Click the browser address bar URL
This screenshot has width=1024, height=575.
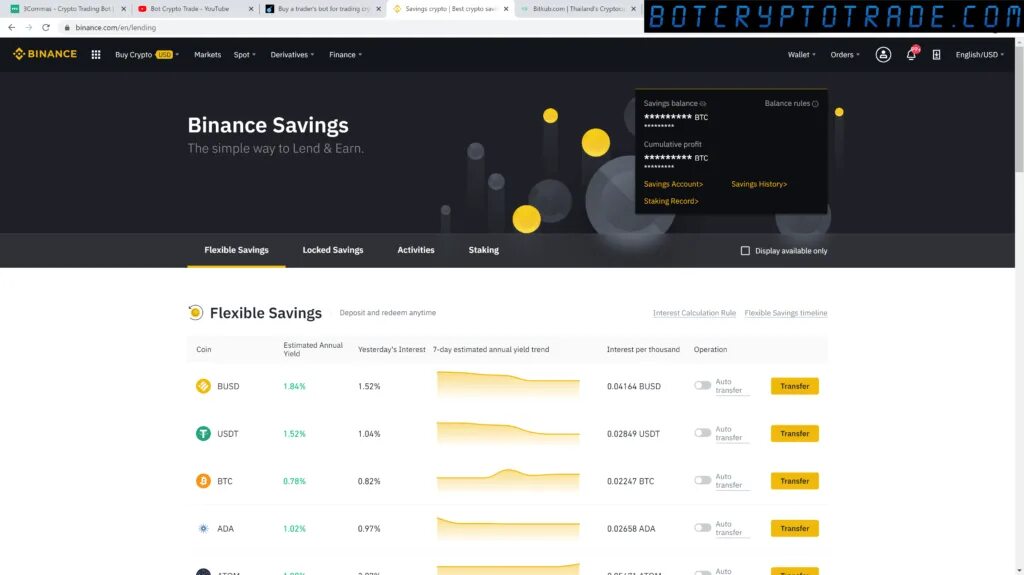tap(116, 27)
